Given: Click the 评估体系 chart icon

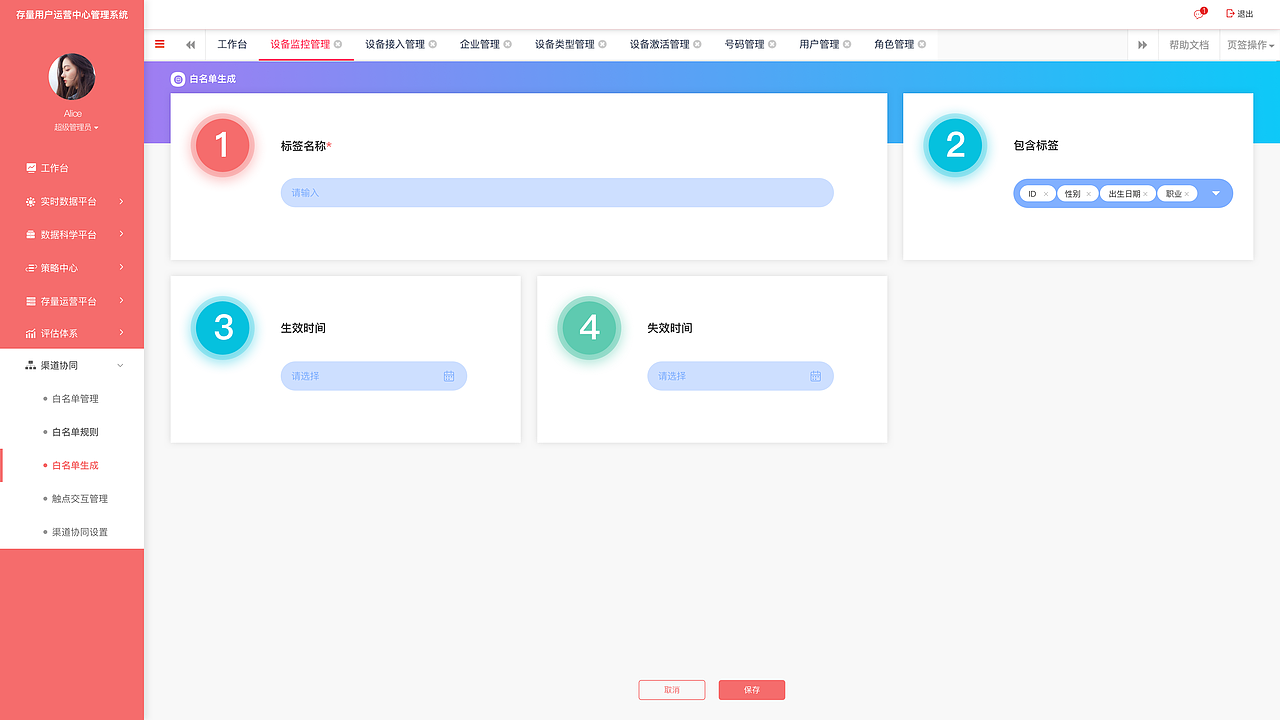Looking at the screenshot, I should [31, 333].
